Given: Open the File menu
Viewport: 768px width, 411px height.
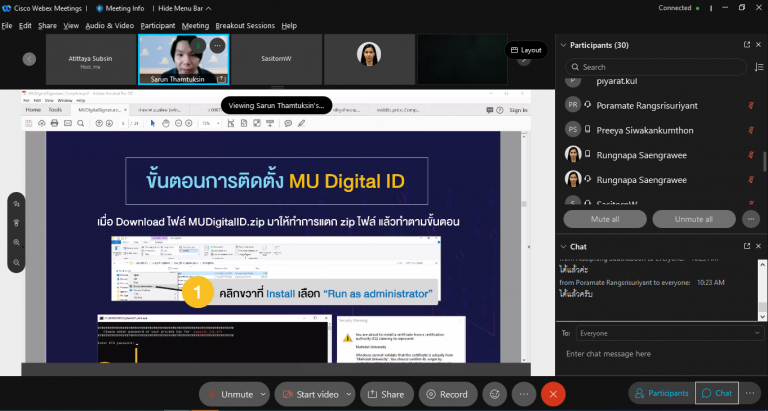Looking at the screenshot, I should (x=7, y=25).
